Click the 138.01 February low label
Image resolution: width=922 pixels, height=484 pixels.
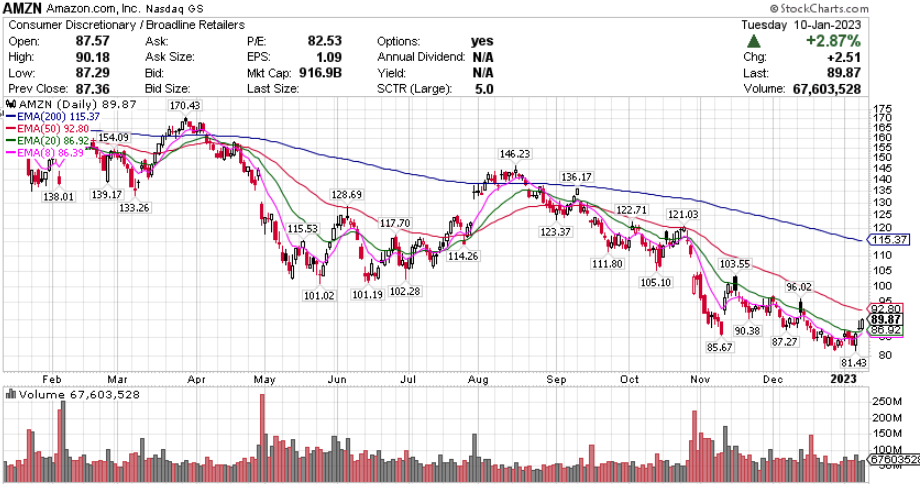tap(58, 196)
